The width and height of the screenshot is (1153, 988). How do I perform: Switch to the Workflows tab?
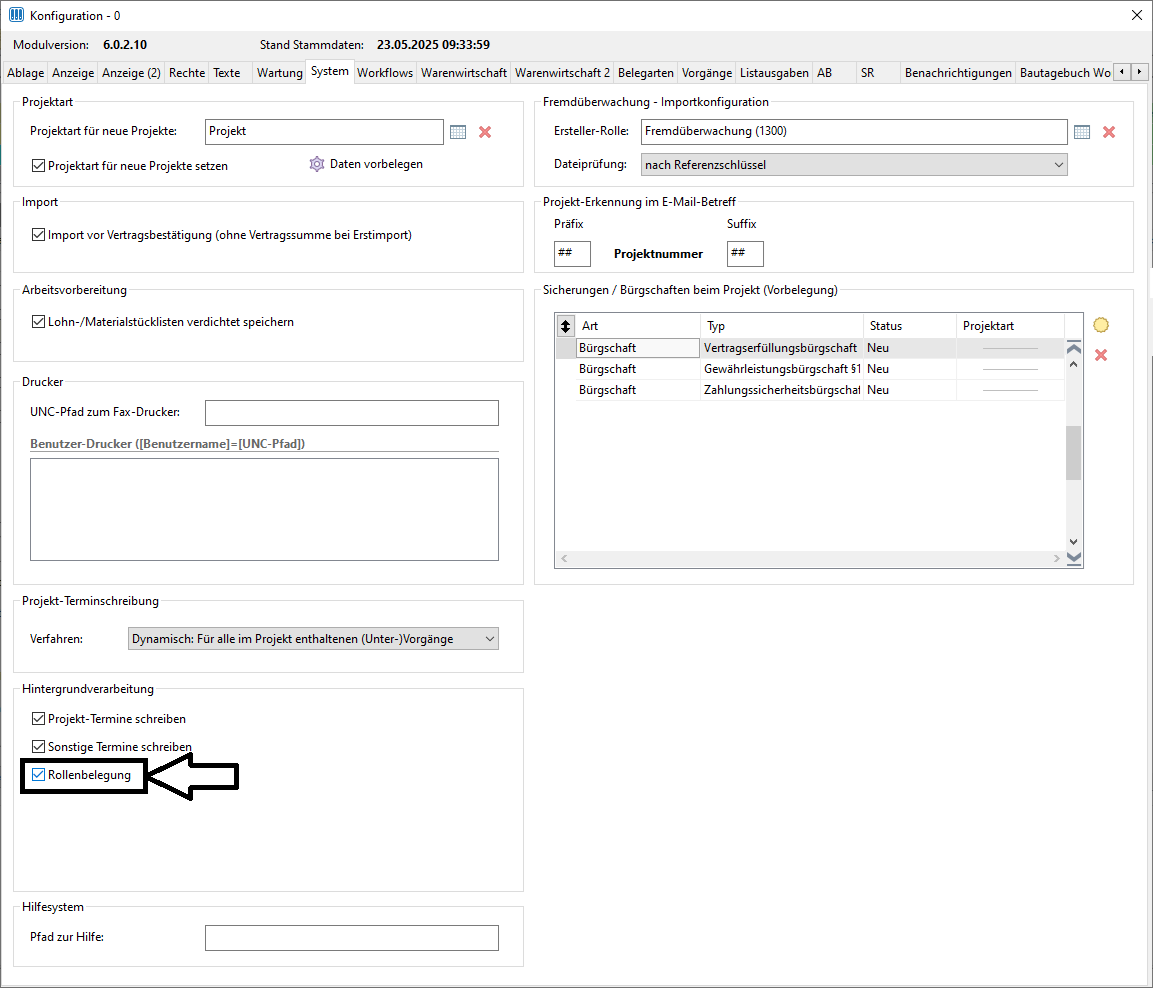coord(385,73)
